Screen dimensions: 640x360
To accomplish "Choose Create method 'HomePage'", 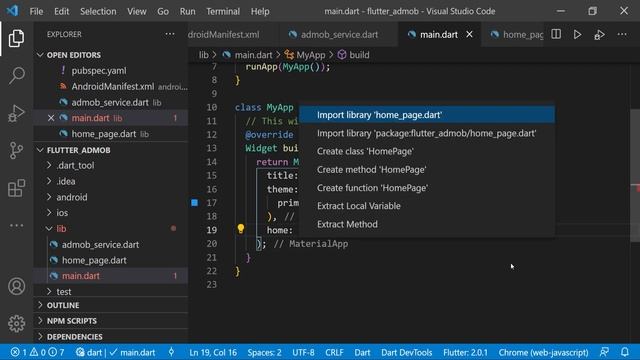I will pos(427,169).
